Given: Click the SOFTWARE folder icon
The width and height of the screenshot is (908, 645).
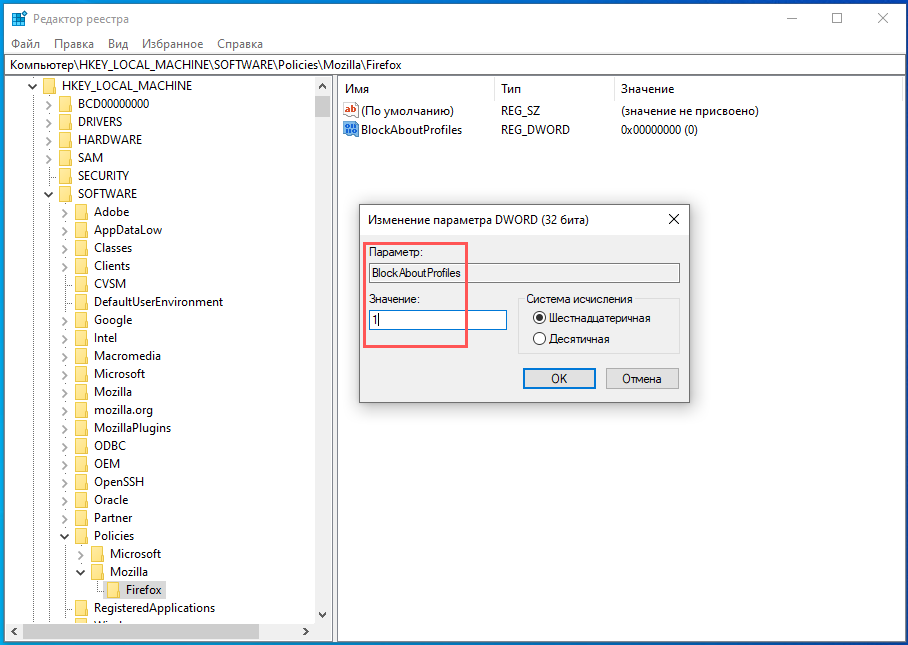Looking at the screenshot, I should pos(65,194).
